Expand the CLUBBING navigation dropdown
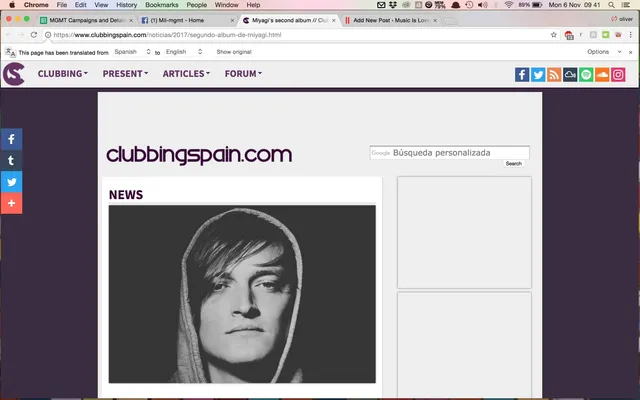The image size is (640, 400). pyautogui.click(x=62, y=74)
